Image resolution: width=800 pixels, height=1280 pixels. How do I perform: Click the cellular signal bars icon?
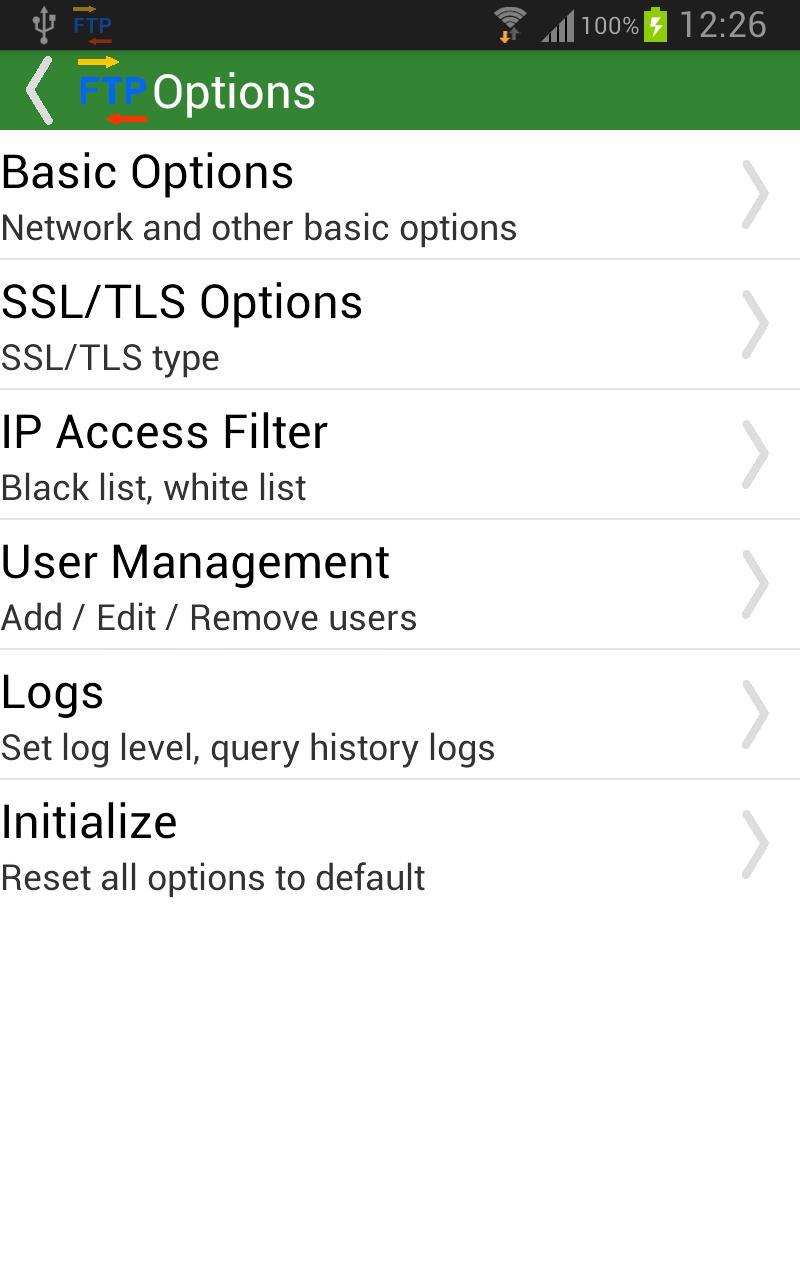click(557, 25)
